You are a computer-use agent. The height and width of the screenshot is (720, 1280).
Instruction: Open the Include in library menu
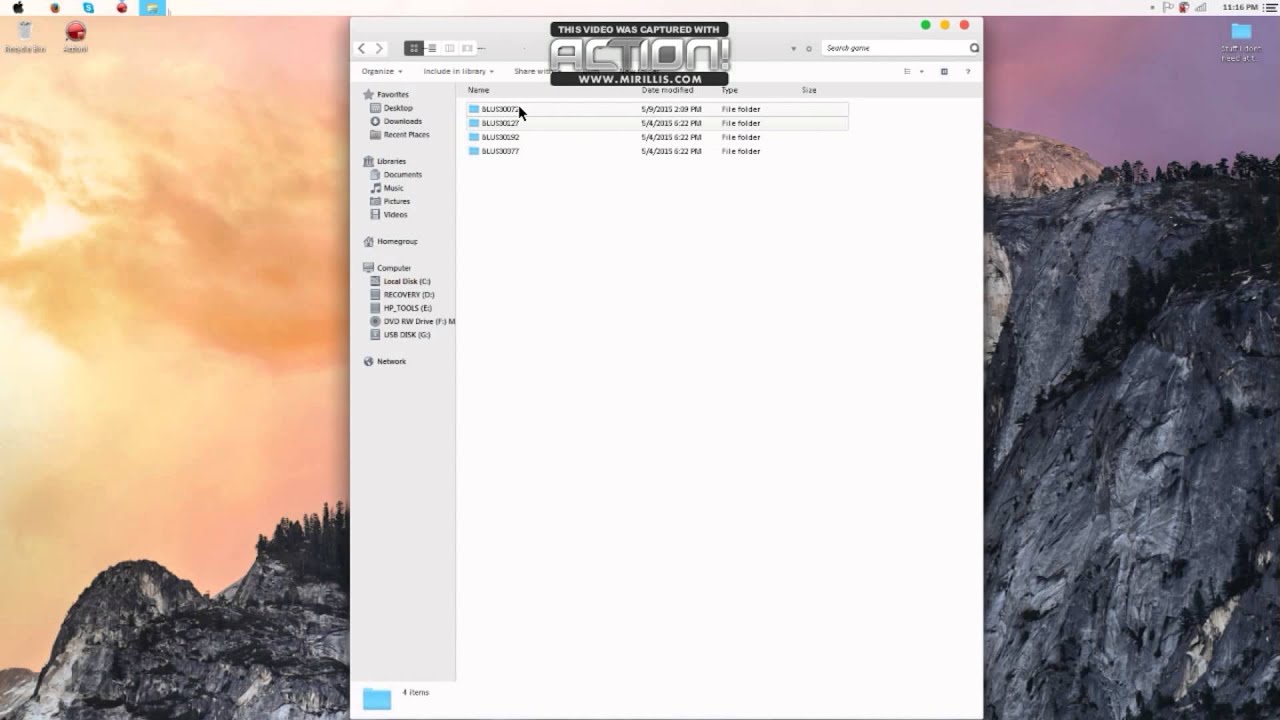[x=458, y=71]
